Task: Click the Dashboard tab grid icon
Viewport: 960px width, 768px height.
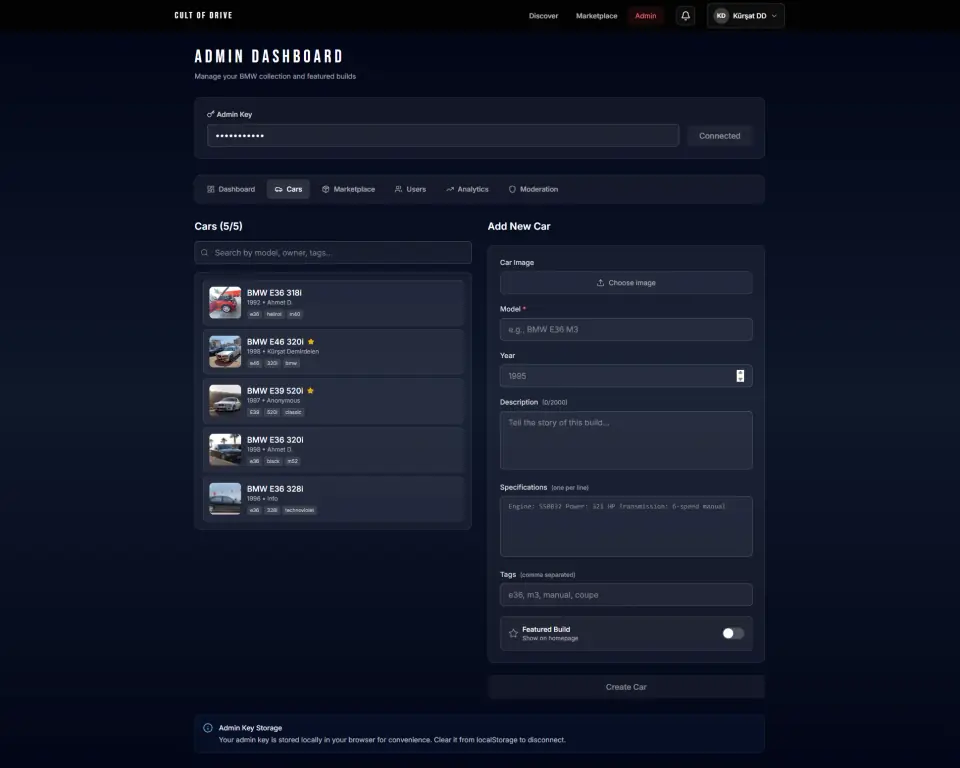Action: pyautogui.click(x=211, y=189)
